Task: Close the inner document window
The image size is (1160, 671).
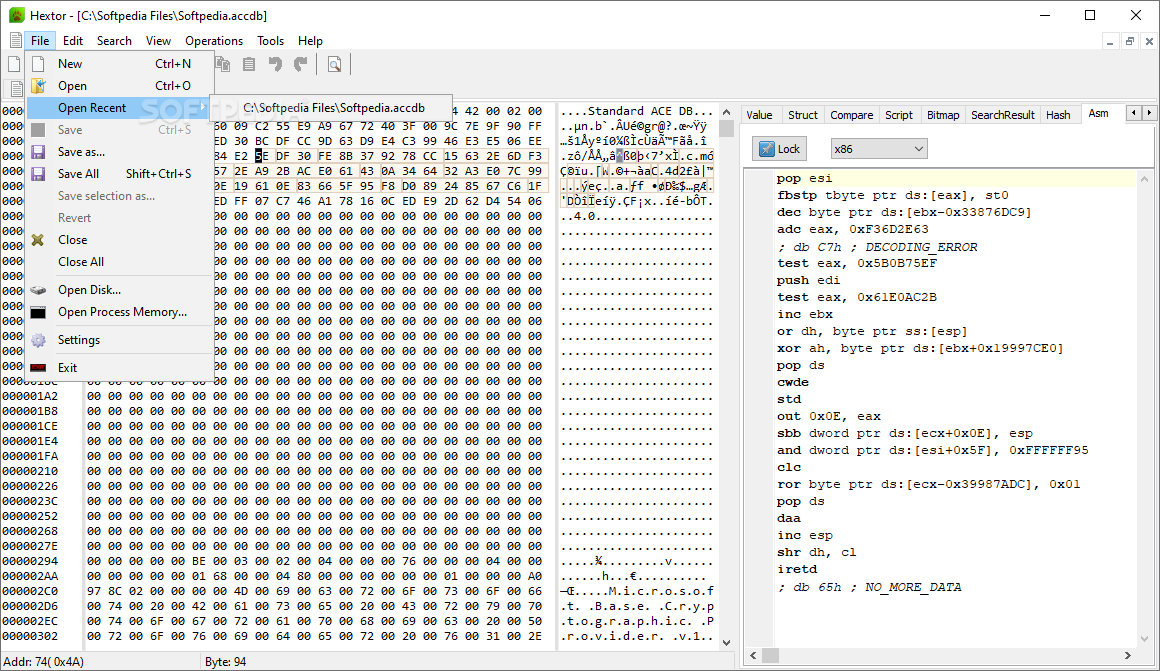Action: coord(1150,41)
